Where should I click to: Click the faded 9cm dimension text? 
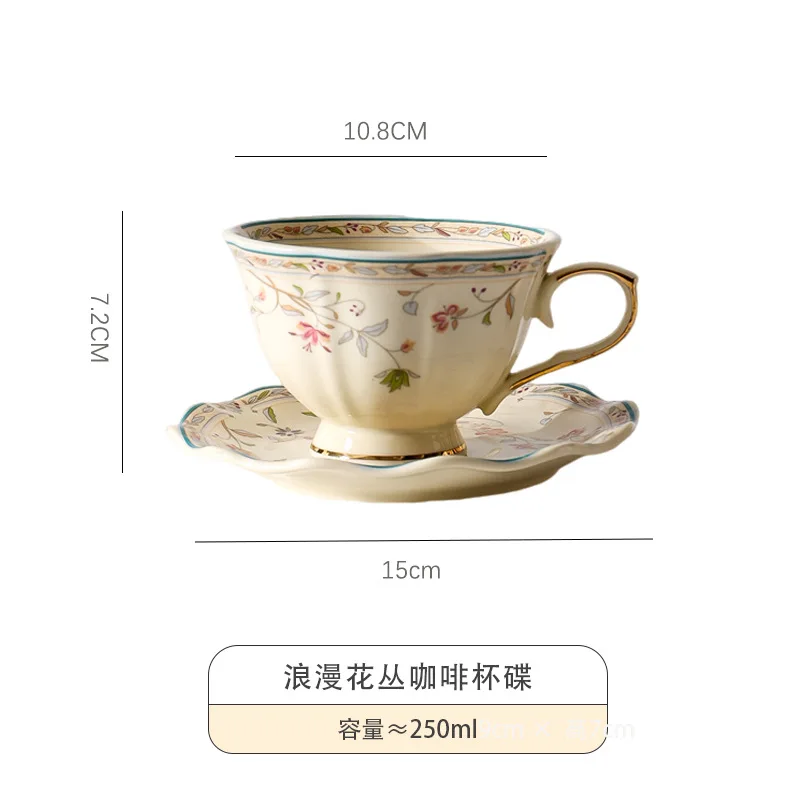click(x=503, y=730)
